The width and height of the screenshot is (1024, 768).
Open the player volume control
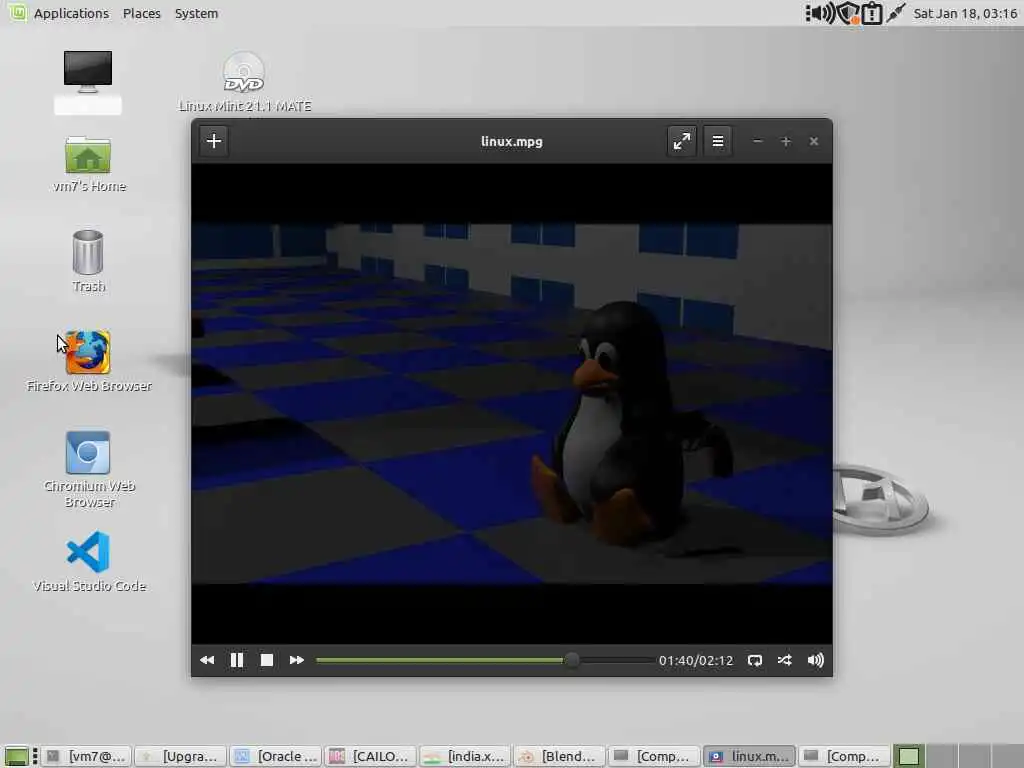click(x=816, y=660)
